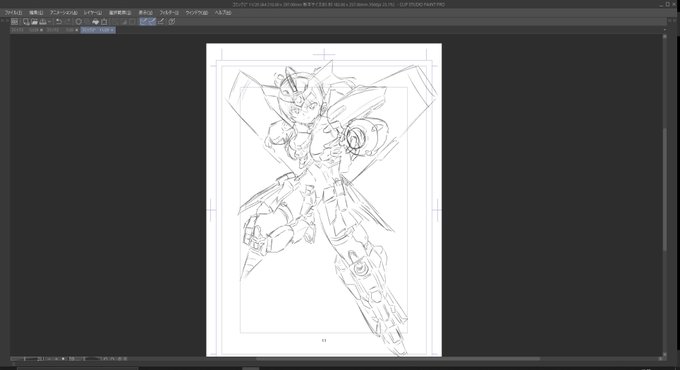Click the Show selection border icon
Image resolution: width=680 pixels, height=370 pixels.
pyautogui.click(x=133, y=21)
